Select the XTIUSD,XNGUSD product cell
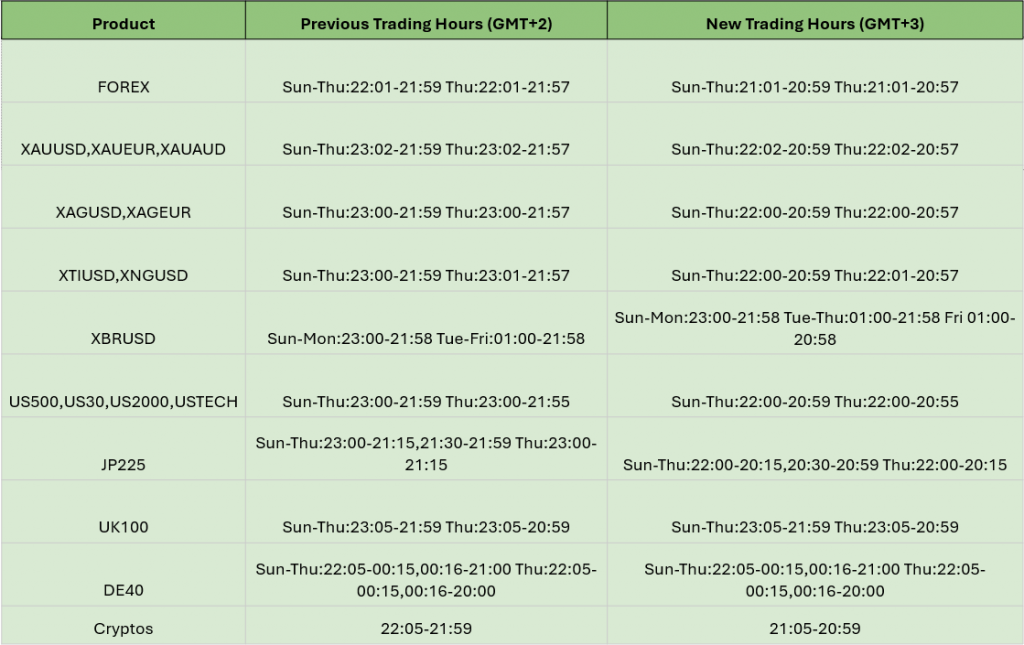The height and width of the screenshot is (645, 1024). pyautogui.click(x=123, y=259)
